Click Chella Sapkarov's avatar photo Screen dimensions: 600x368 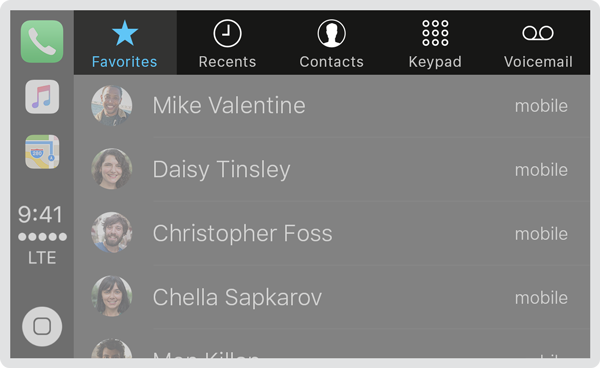click(x=112, y=296)
